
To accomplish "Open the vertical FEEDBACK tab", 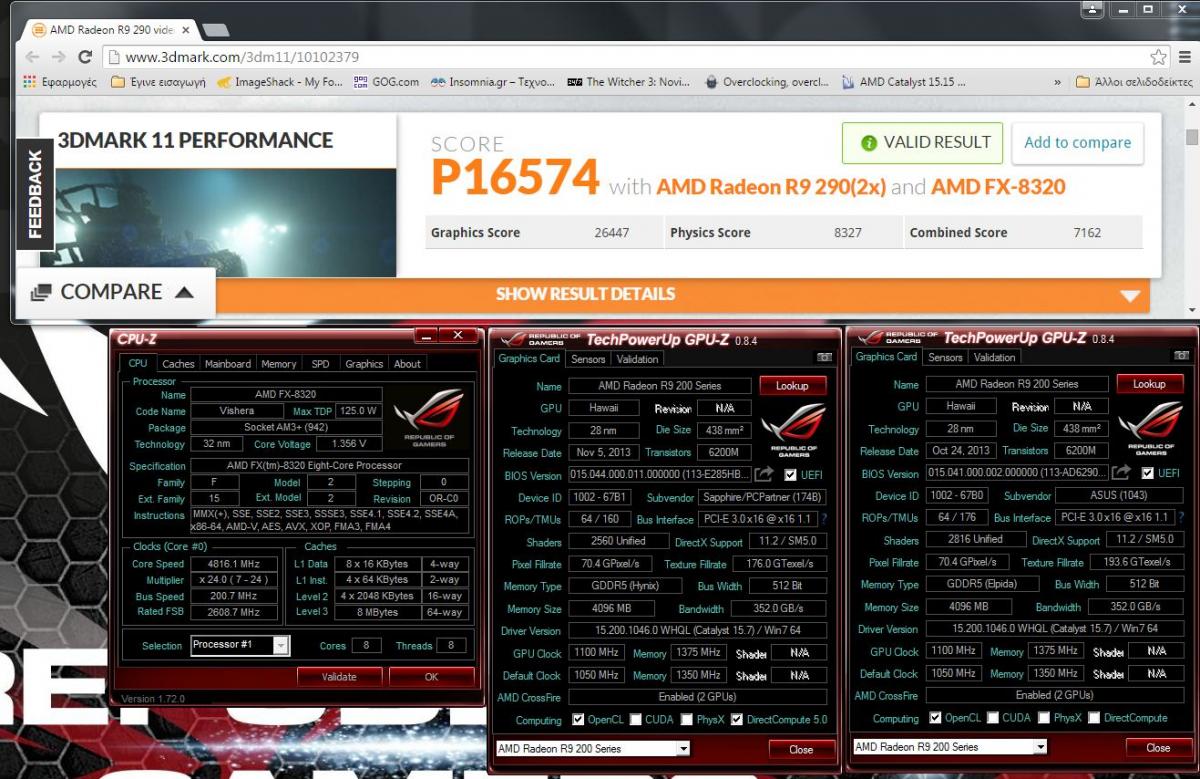I will click(x=35, y=194).
